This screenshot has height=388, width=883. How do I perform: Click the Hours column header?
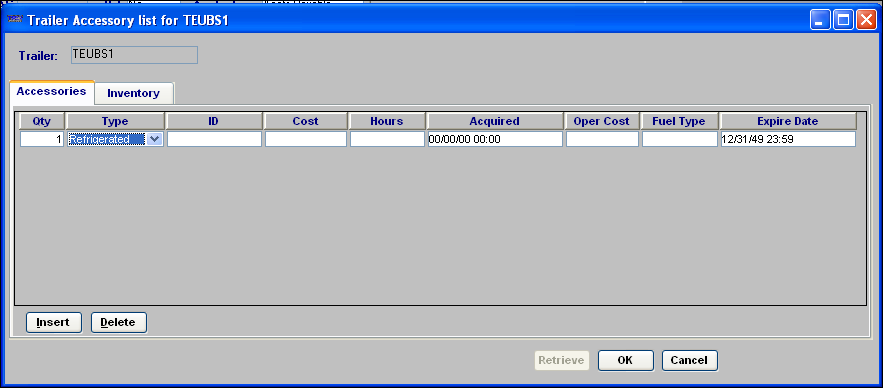click(x=387, y=122)
